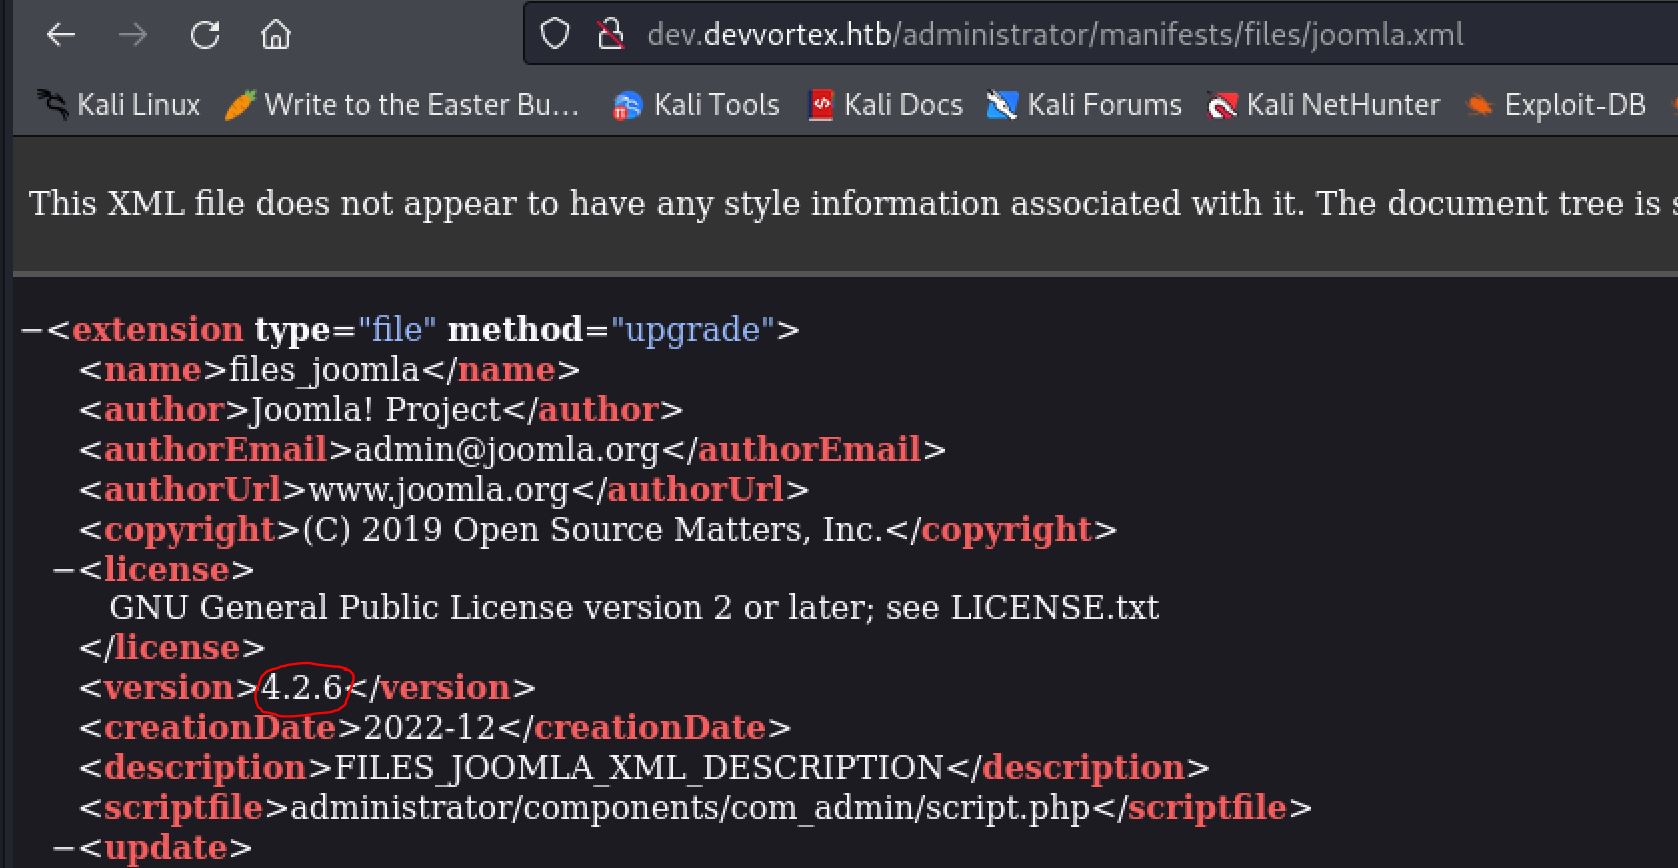Click the URL address bar text

[1055, 35]
